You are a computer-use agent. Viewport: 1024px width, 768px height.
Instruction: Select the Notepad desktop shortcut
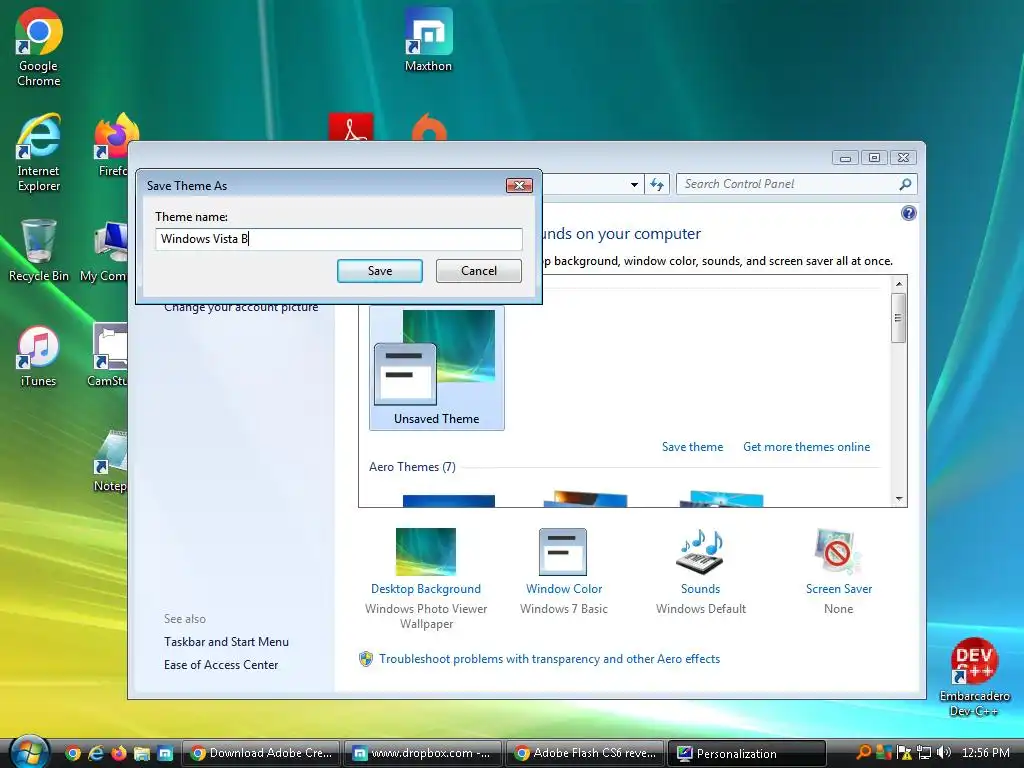coord(110,461)
